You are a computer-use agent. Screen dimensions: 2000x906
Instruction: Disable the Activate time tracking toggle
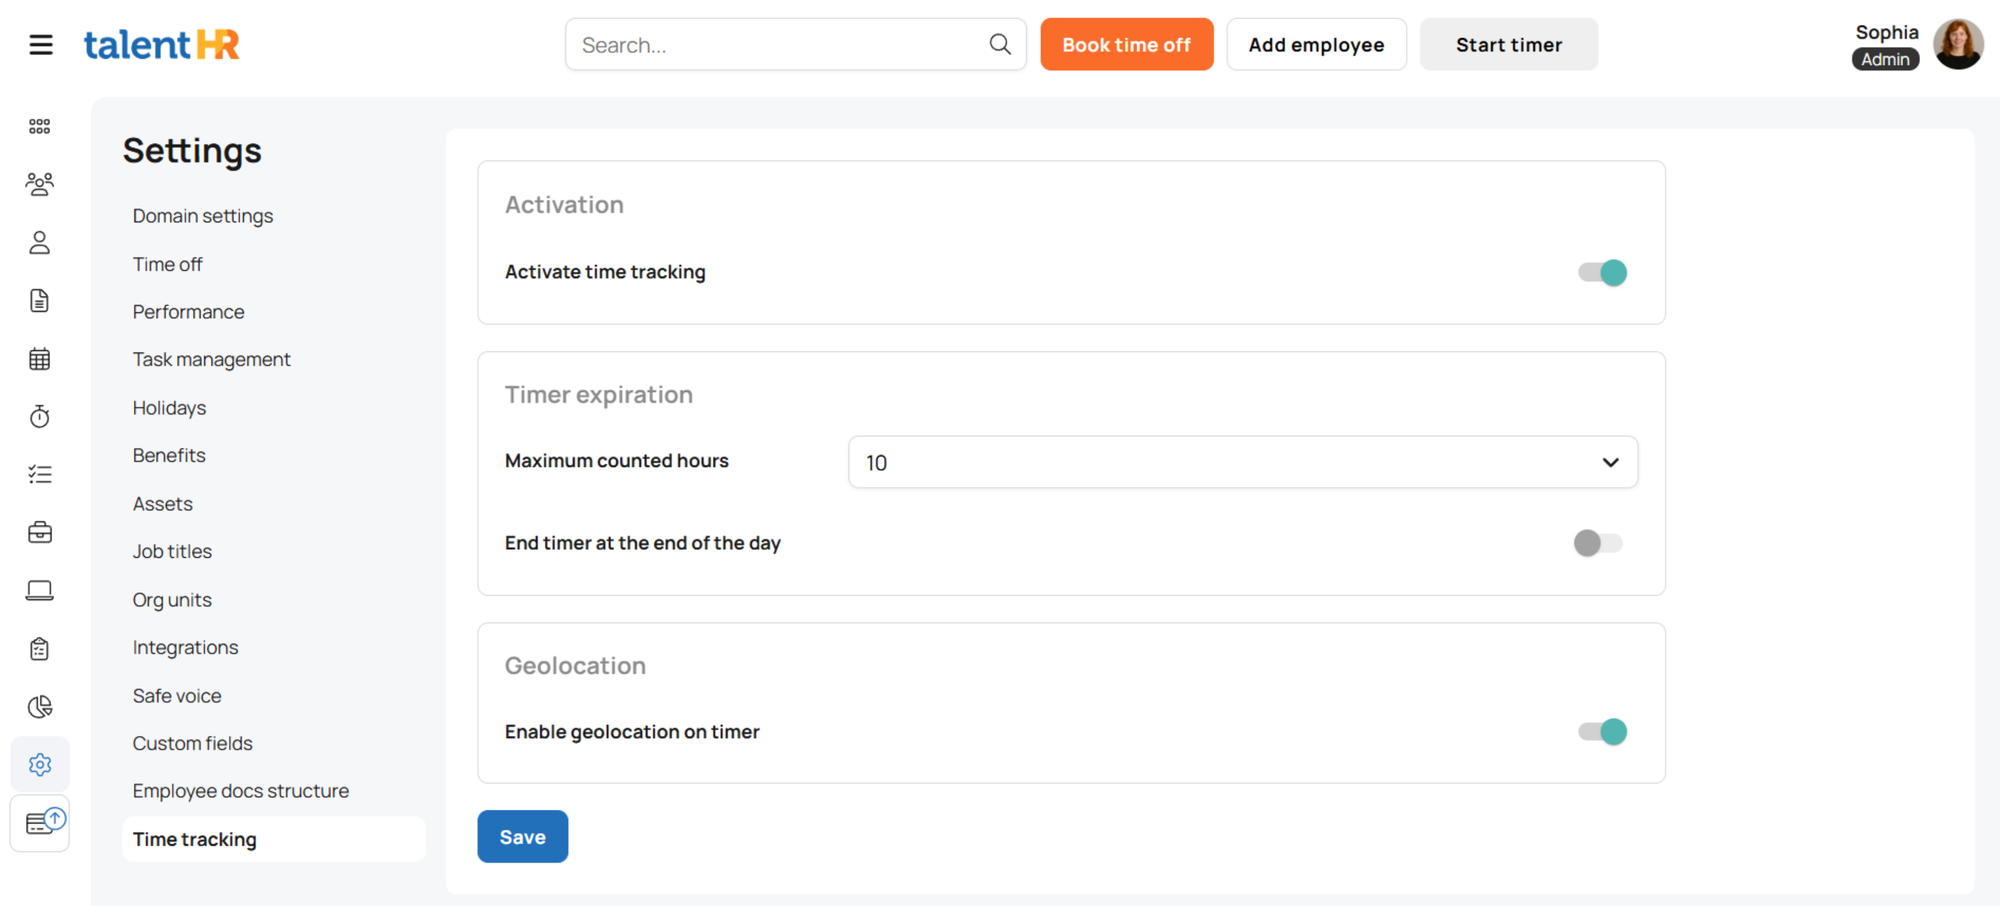click(x=1602, y=272)
